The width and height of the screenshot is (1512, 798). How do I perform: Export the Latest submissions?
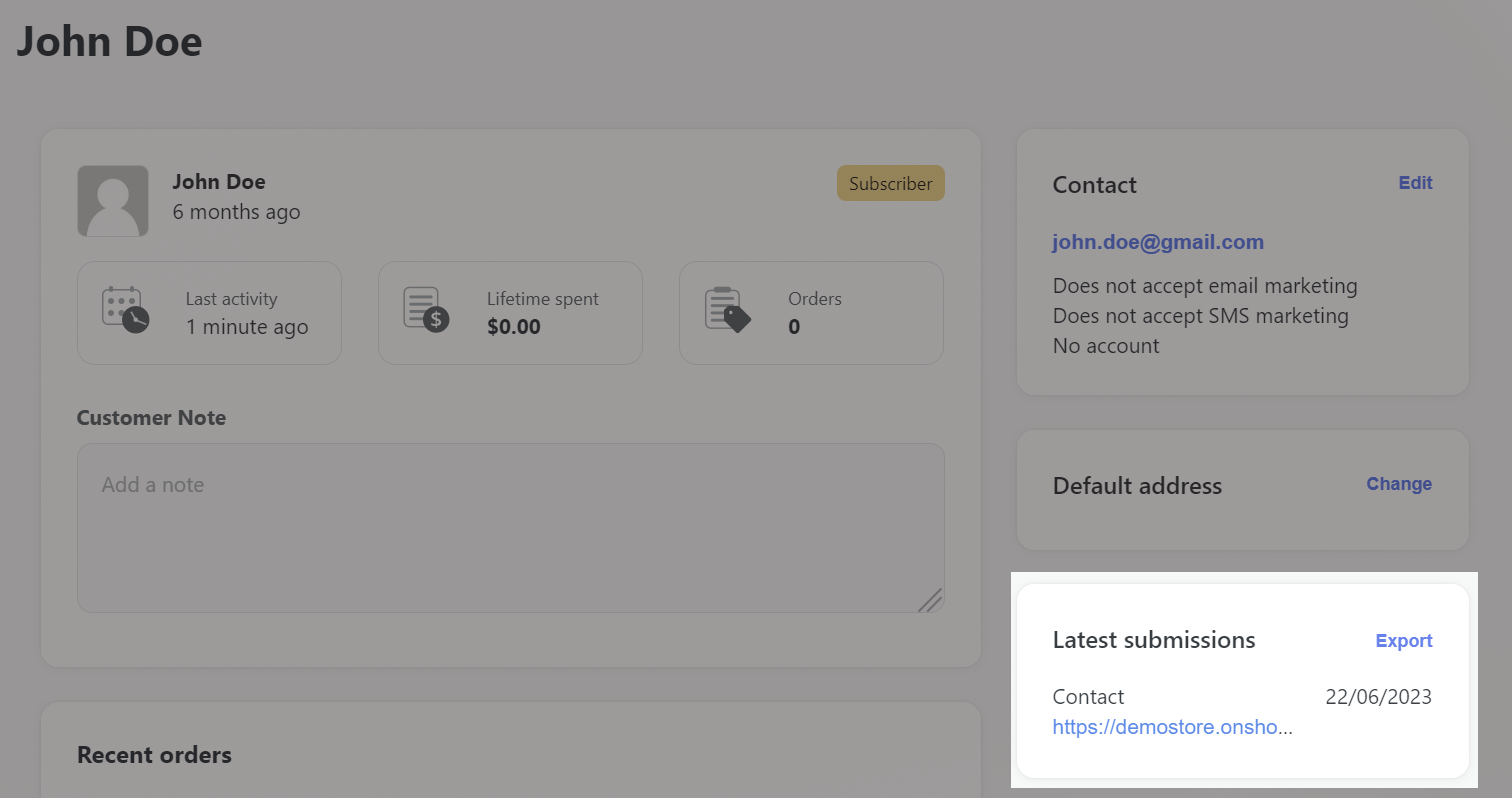pos(1404,641)
